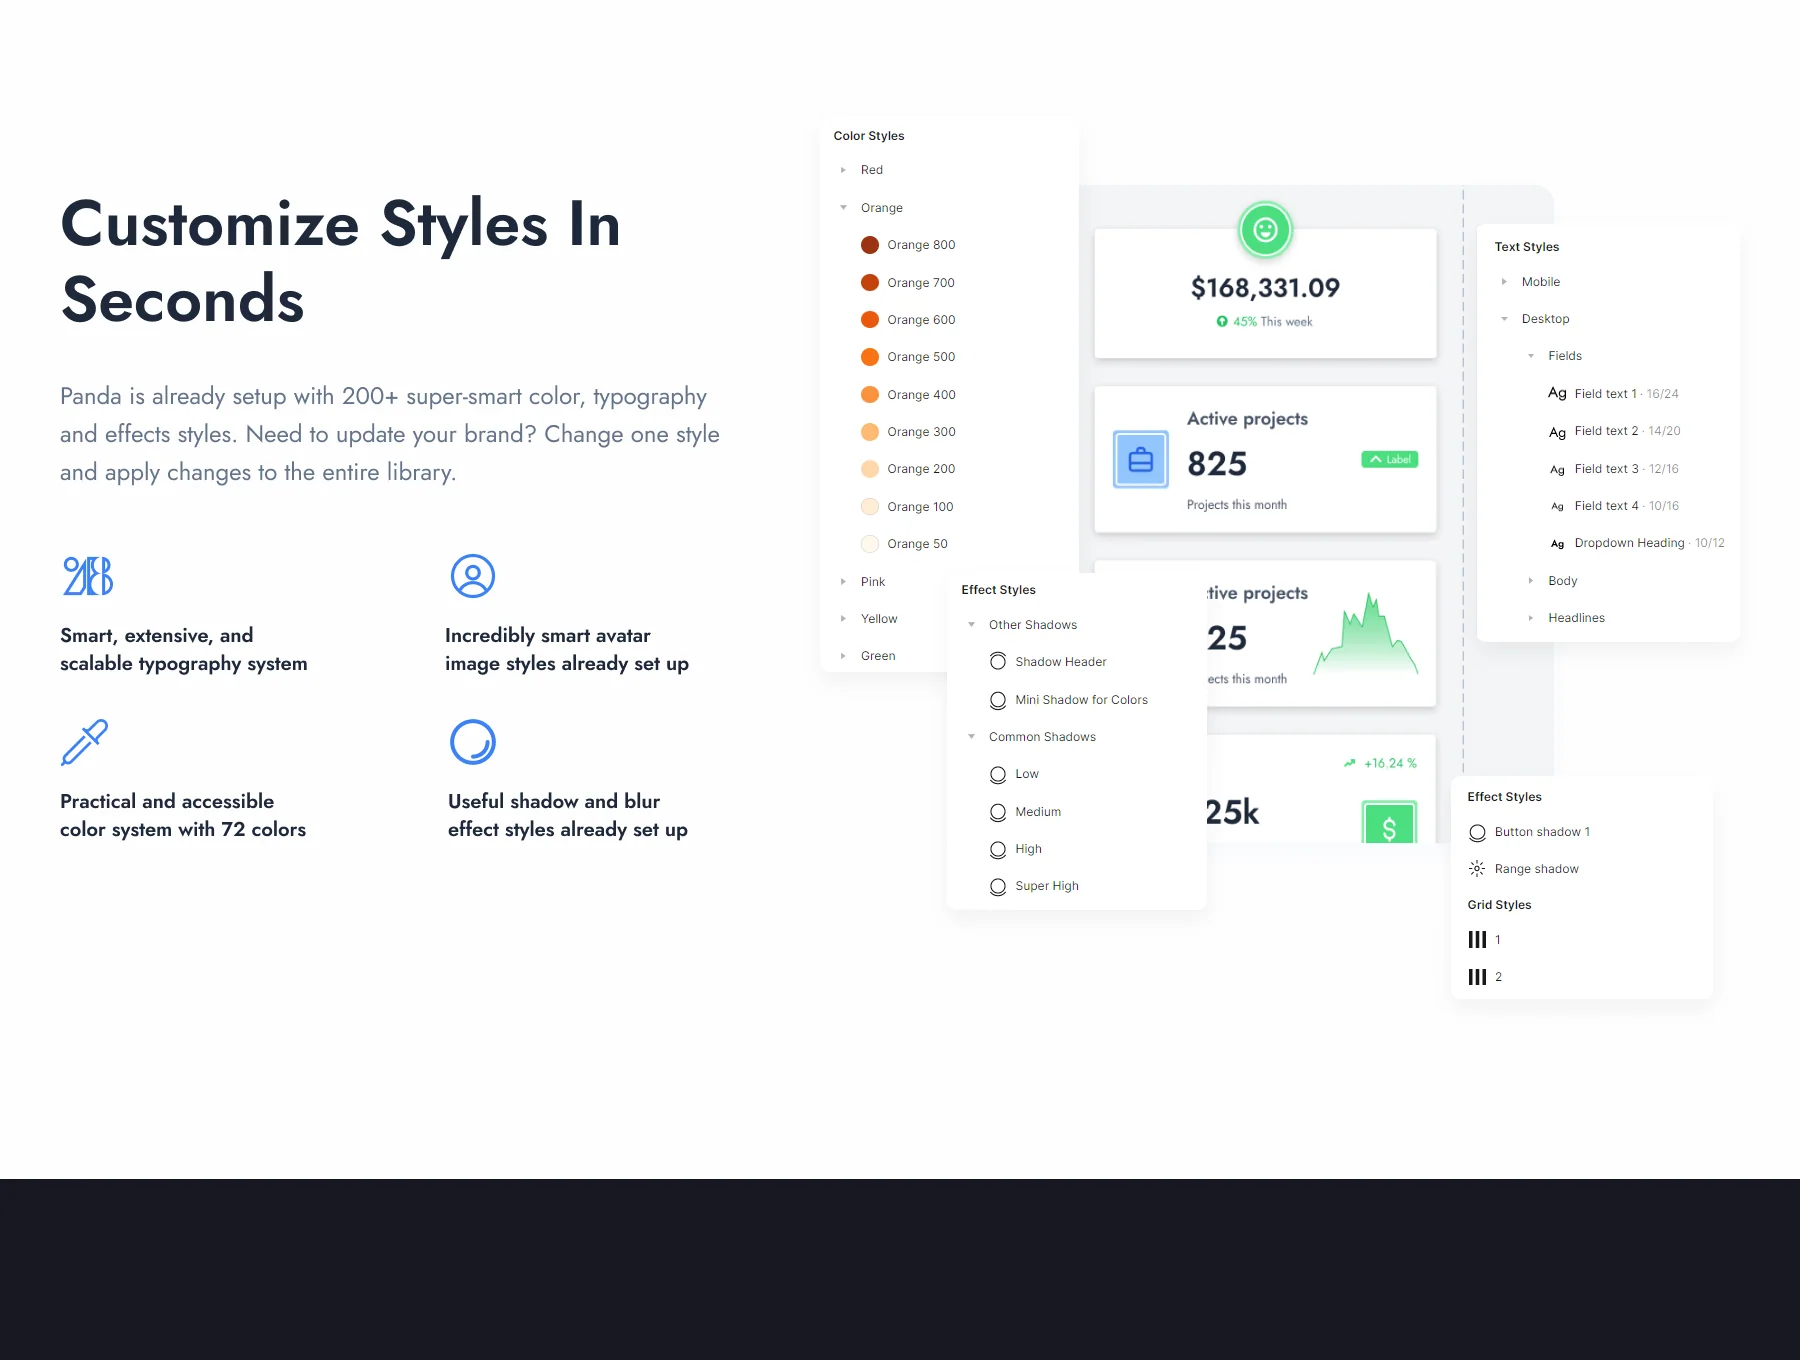The image size is (1800, 1360).
Task: Expand the Pink color group
Action: click(x=843, y=582)
